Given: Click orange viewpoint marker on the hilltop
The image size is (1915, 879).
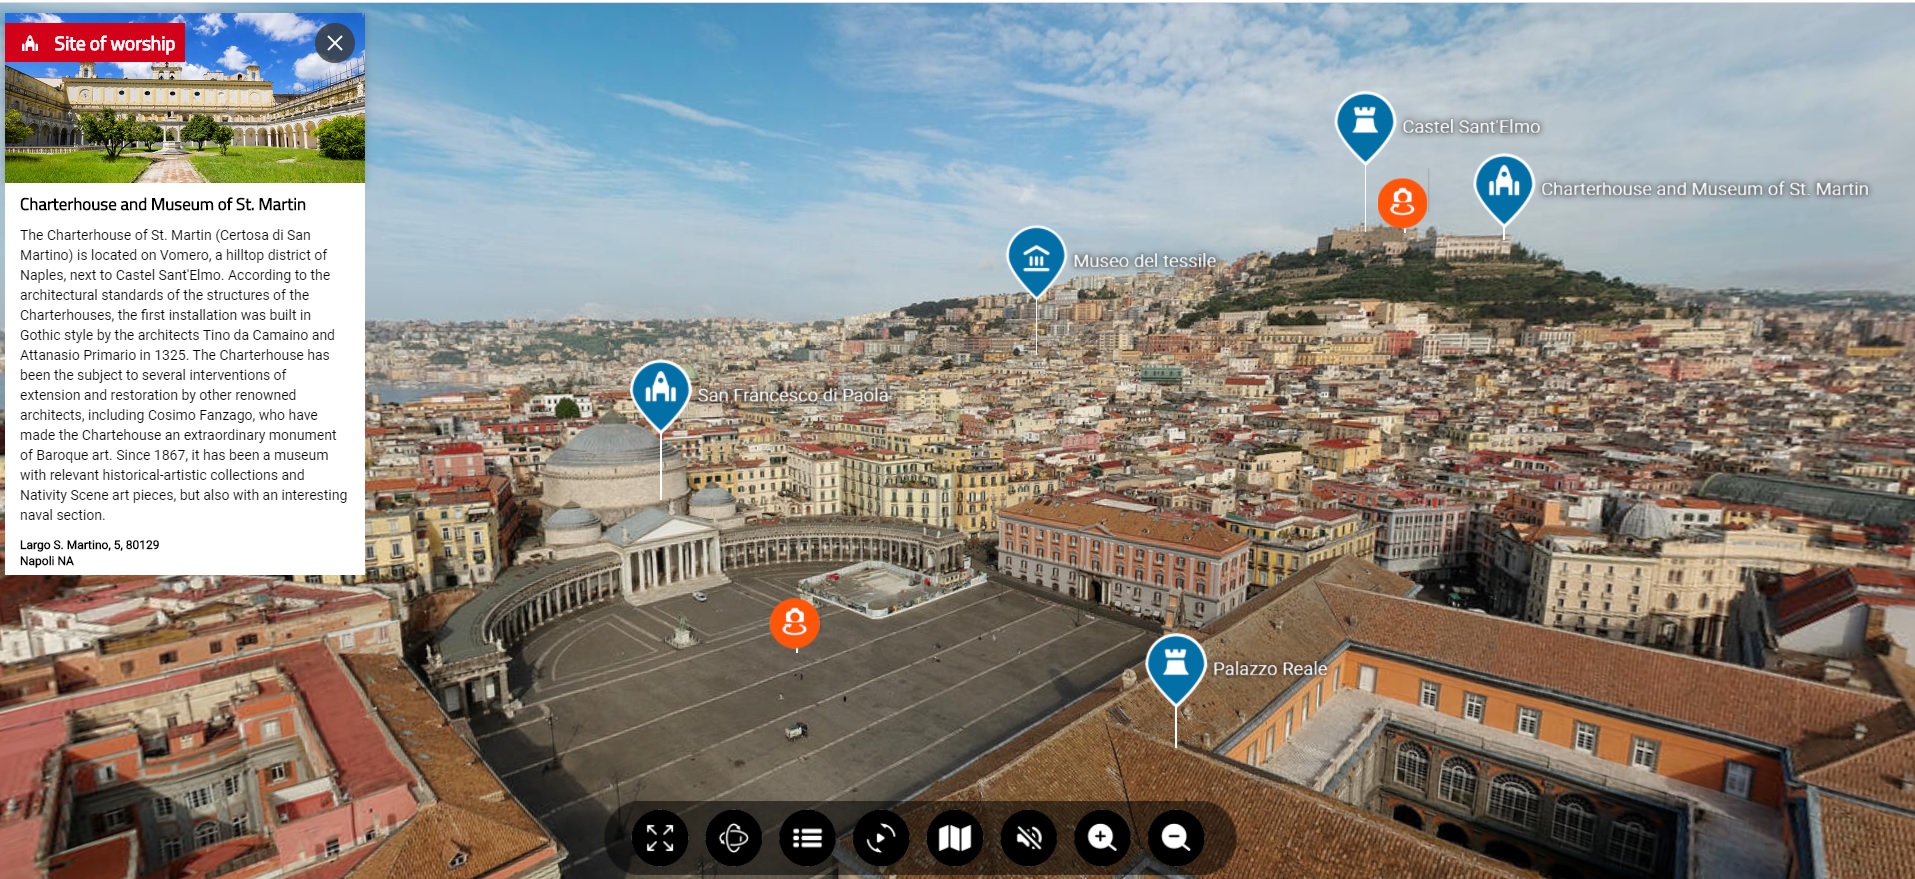Looking at the screenshot, I should (1402, 203).
